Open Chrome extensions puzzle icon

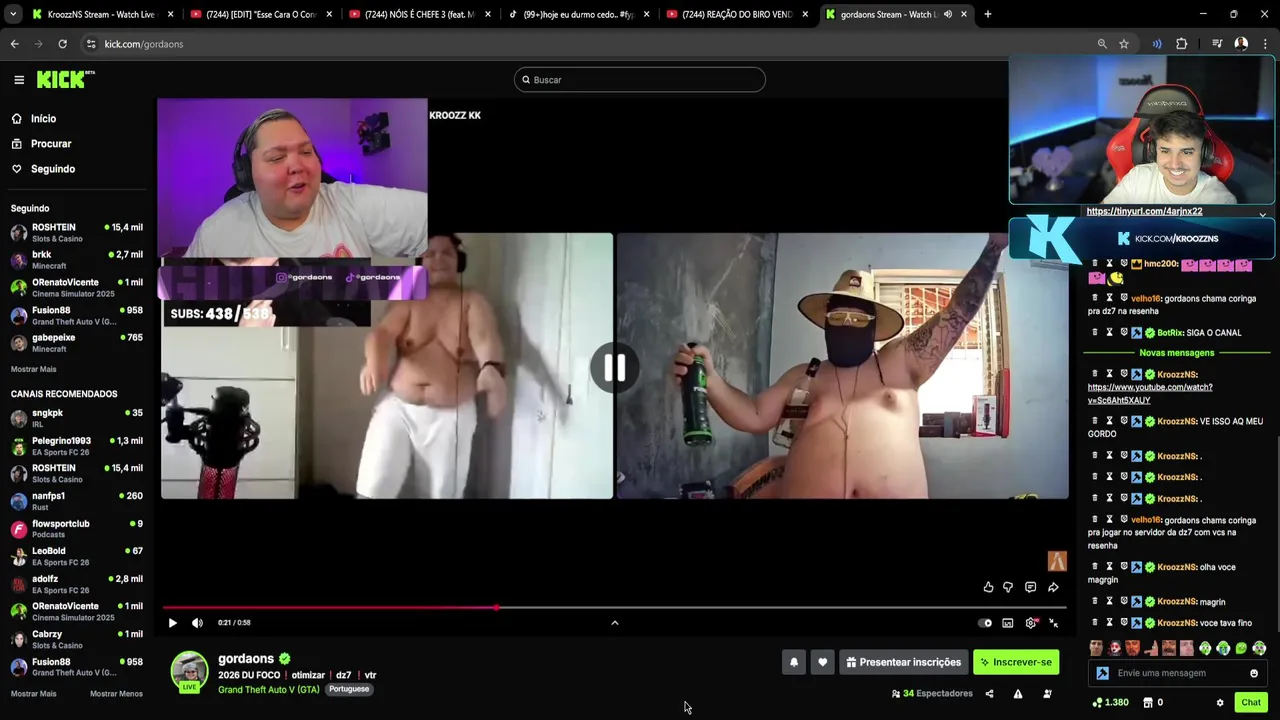1181,44
